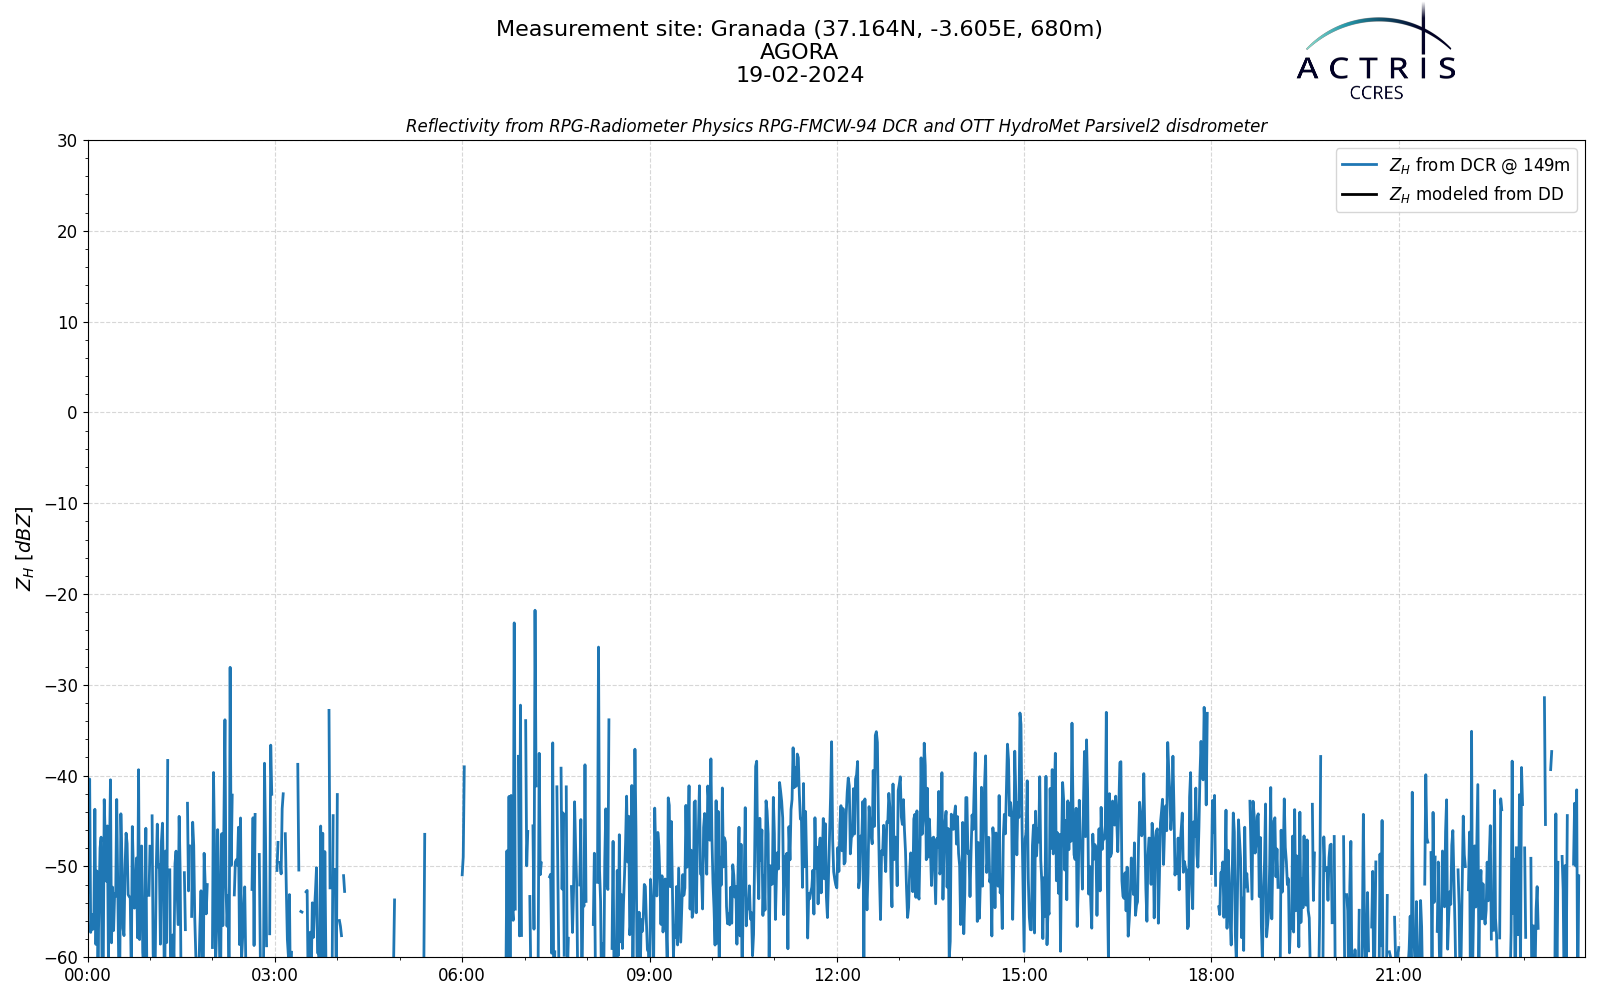Click the CCRES text under the logo
Screen dimensions: 1600x1000
click(x=1376, y=94)
